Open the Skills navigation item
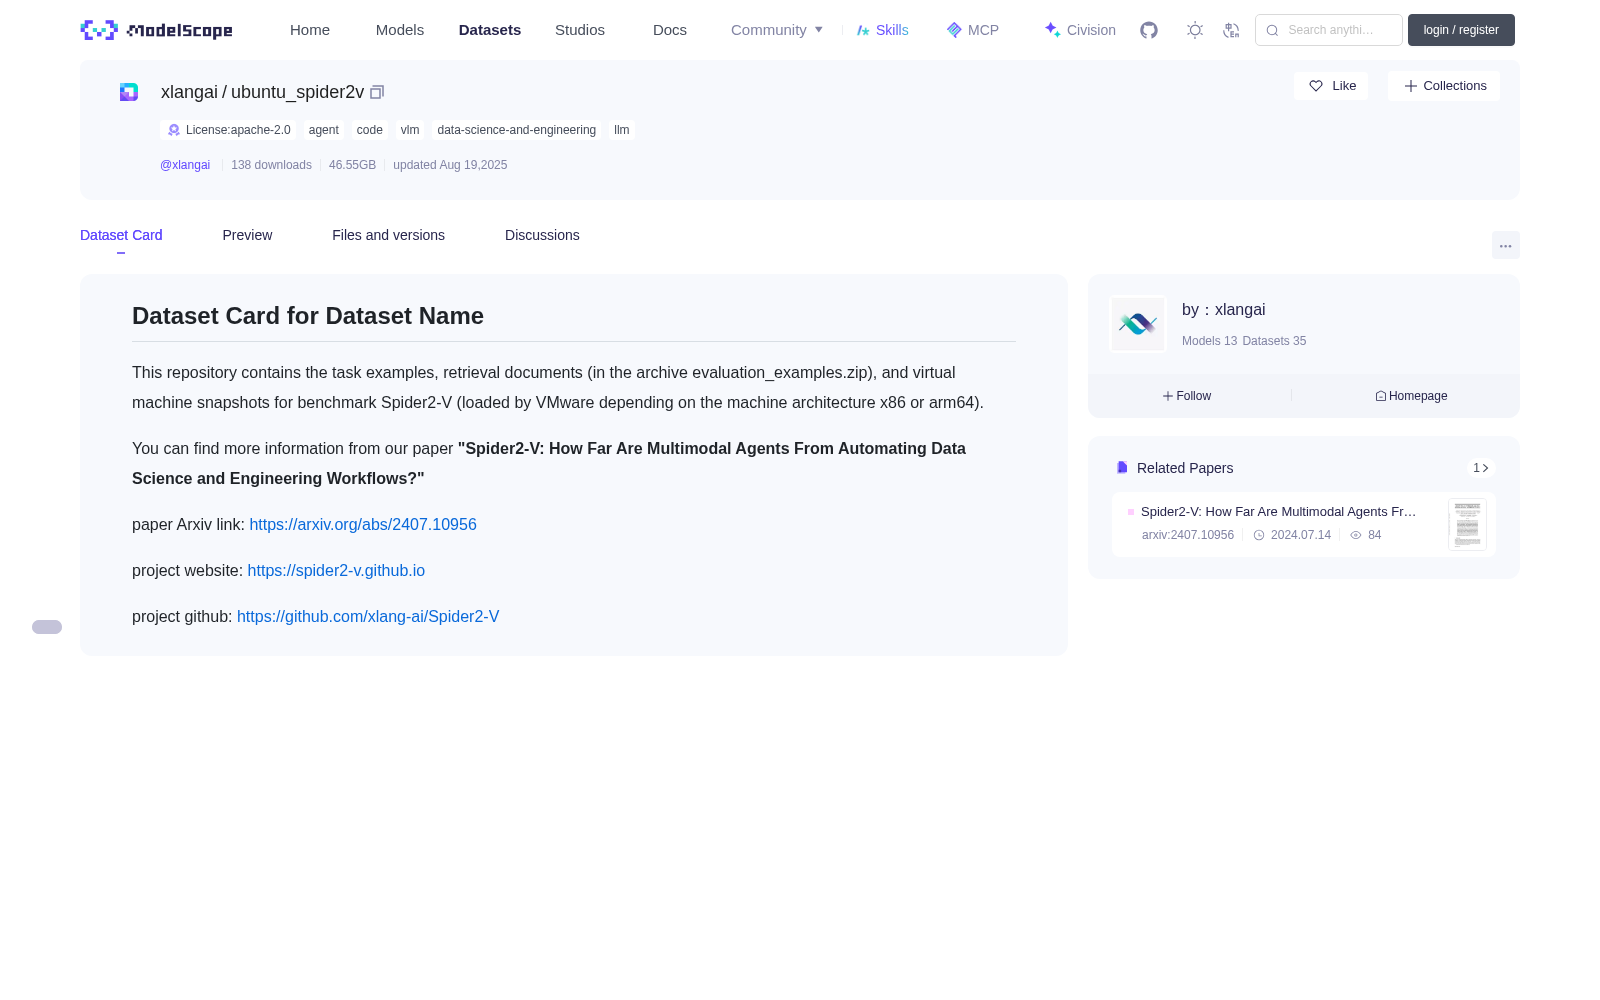This screenshot has width=1600, height=1000. click(x=882, y=30)
